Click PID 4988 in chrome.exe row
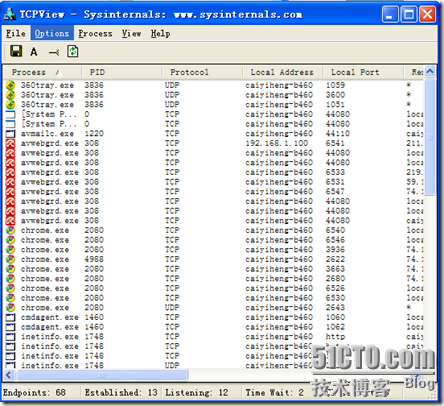This screenshot has height=406, width=444. (x=94, y=259)
